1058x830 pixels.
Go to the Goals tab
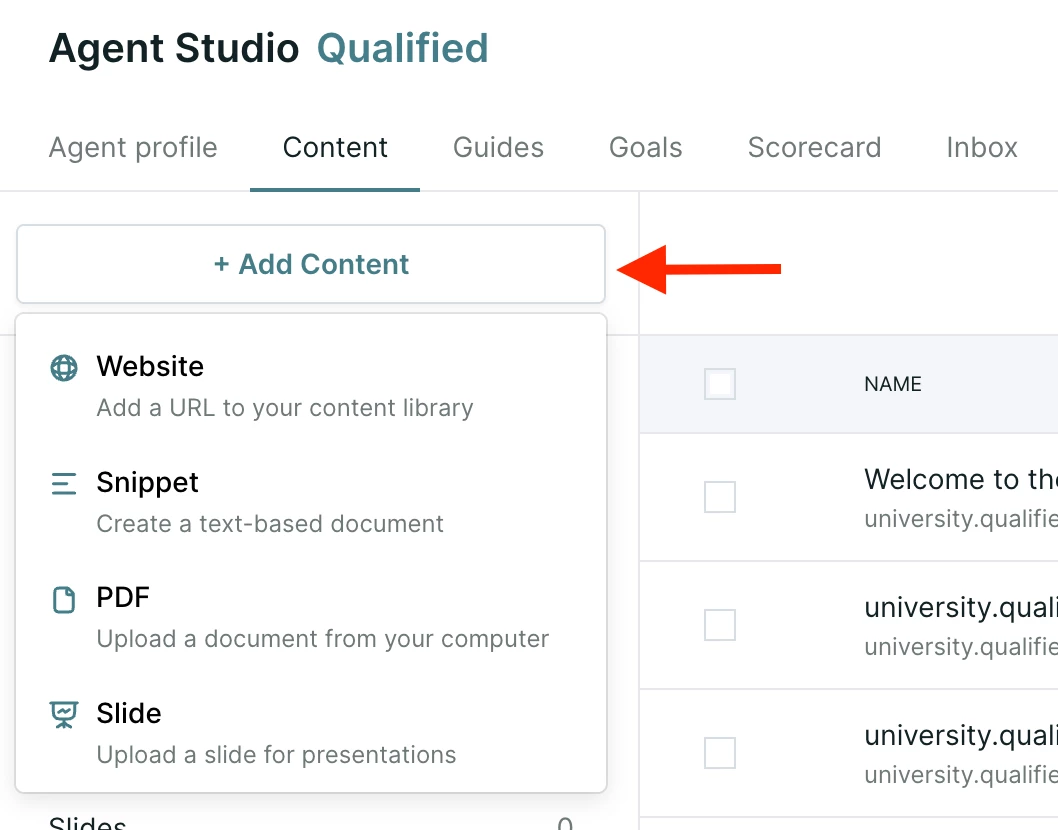click(x=646, y=147)
